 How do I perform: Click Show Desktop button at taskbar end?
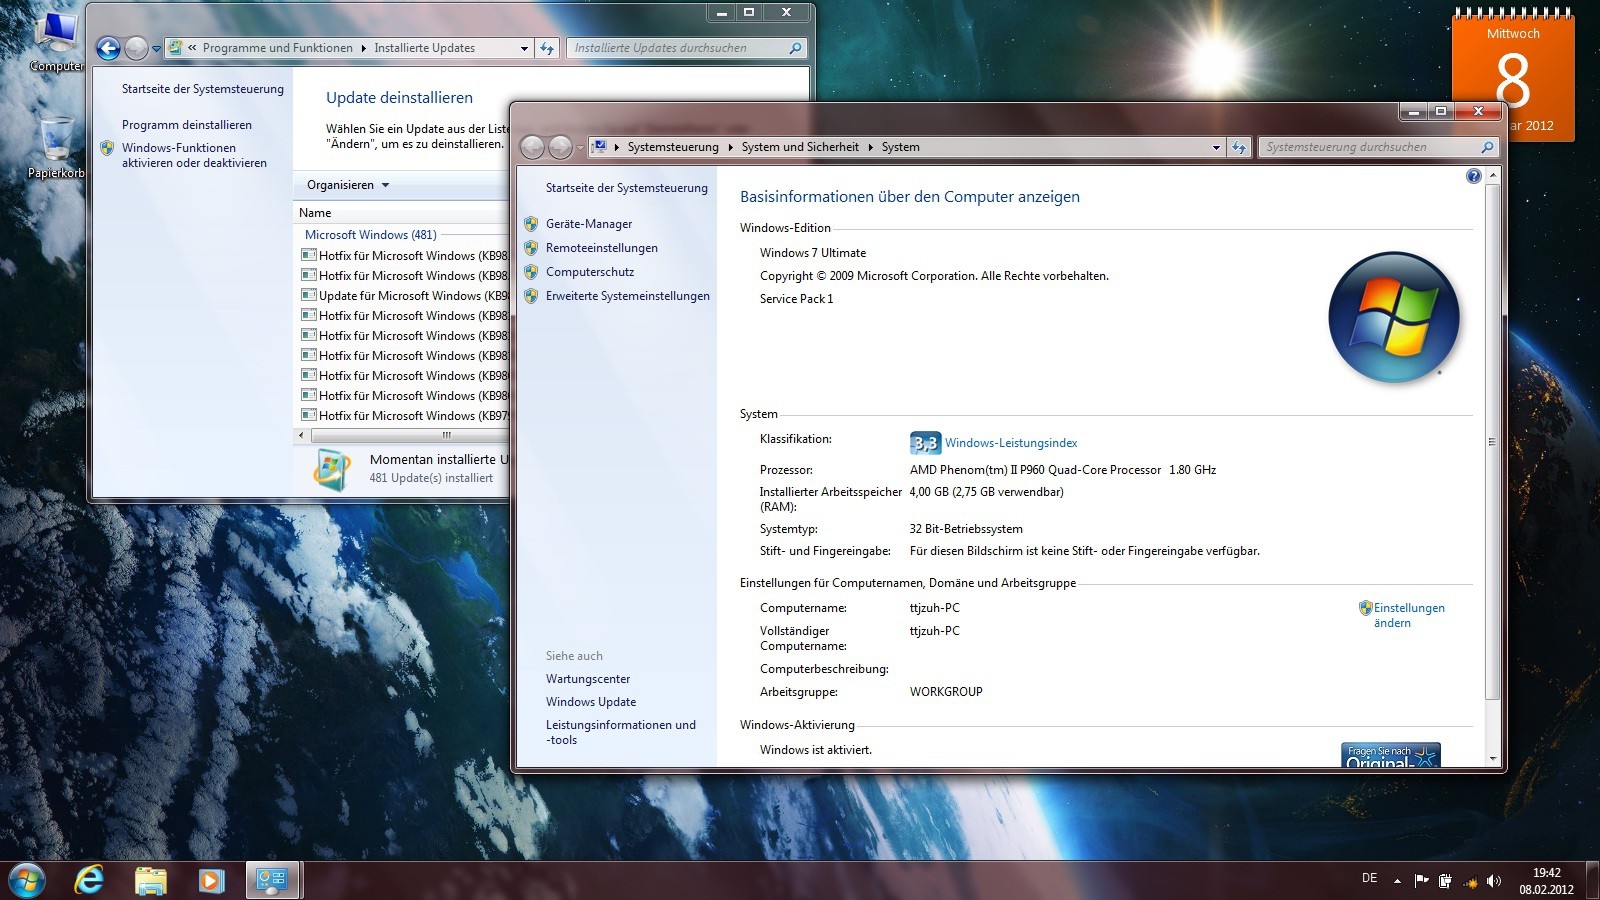click(x=1592, y=881)
